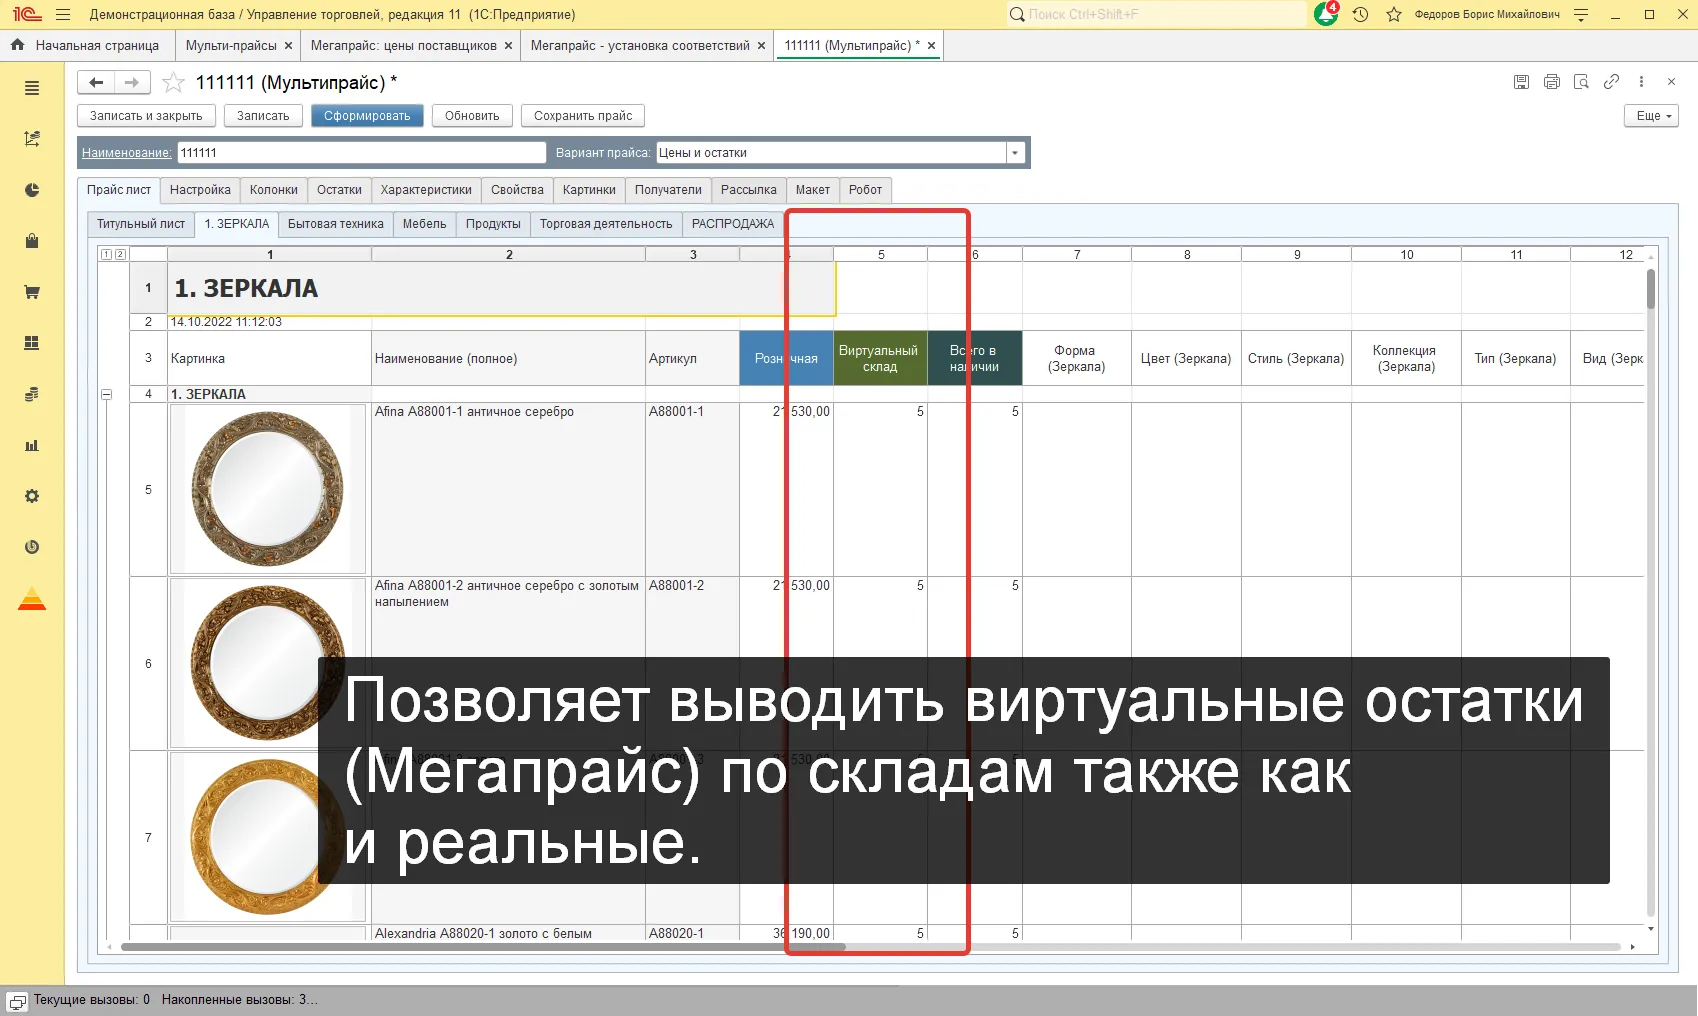Switch to Настройка tab
1698x1016 pixels.
click(x=200, y=190)
